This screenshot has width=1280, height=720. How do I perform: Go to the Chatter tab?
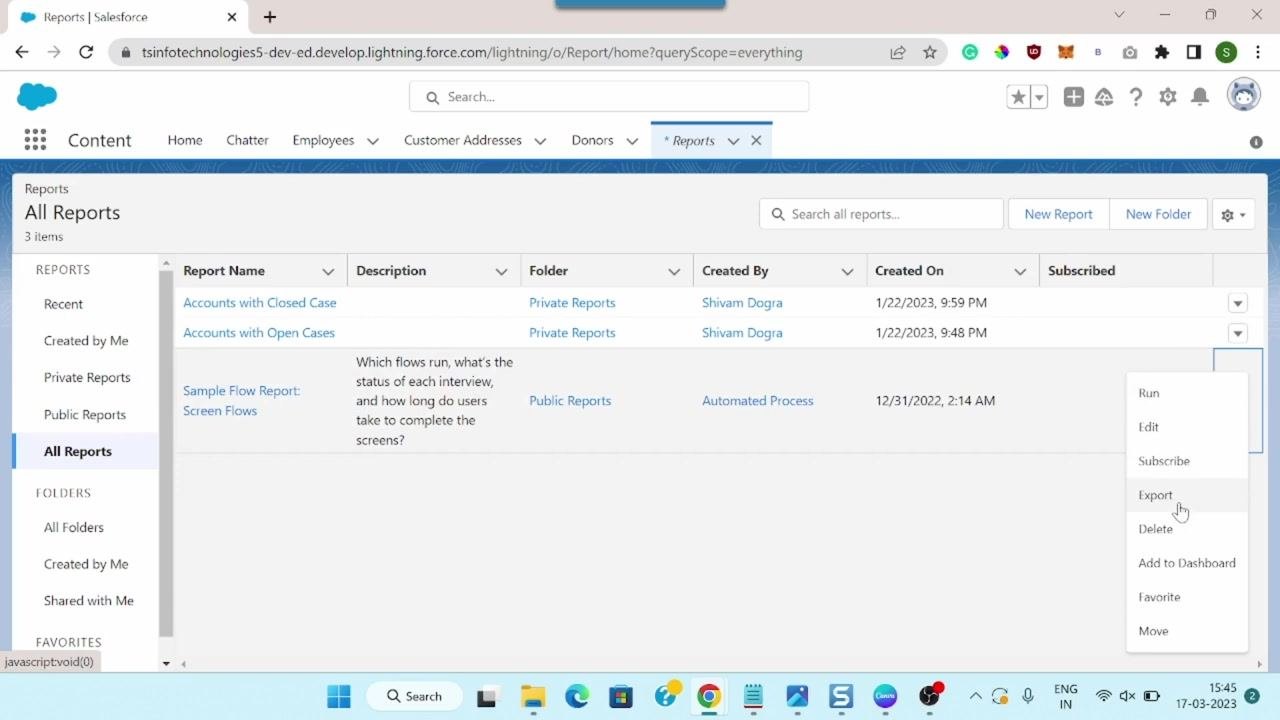[x=247, y=140]
